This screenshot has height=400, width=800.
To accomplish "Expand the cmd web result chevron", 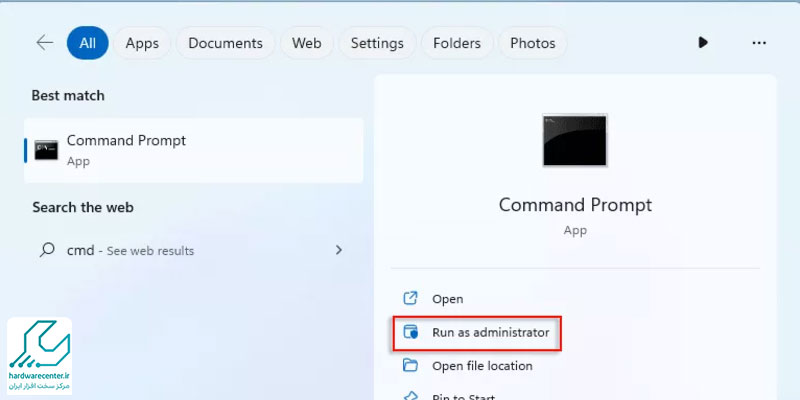I will 339,250.
